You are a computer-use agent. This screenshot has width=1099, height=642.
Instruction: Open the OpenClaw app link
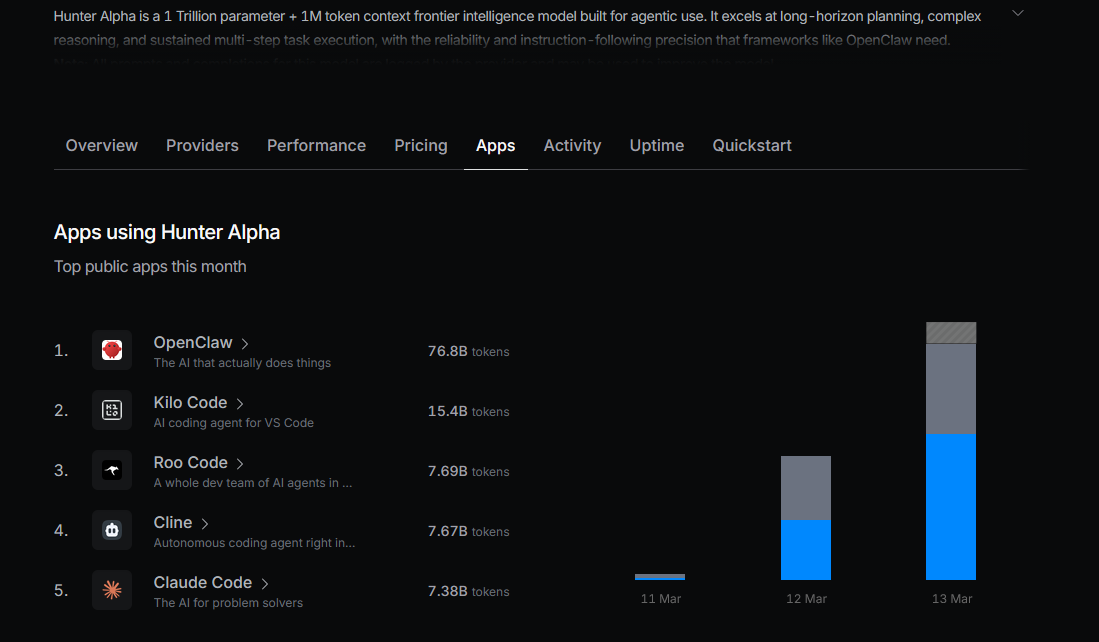pos(193,343)
